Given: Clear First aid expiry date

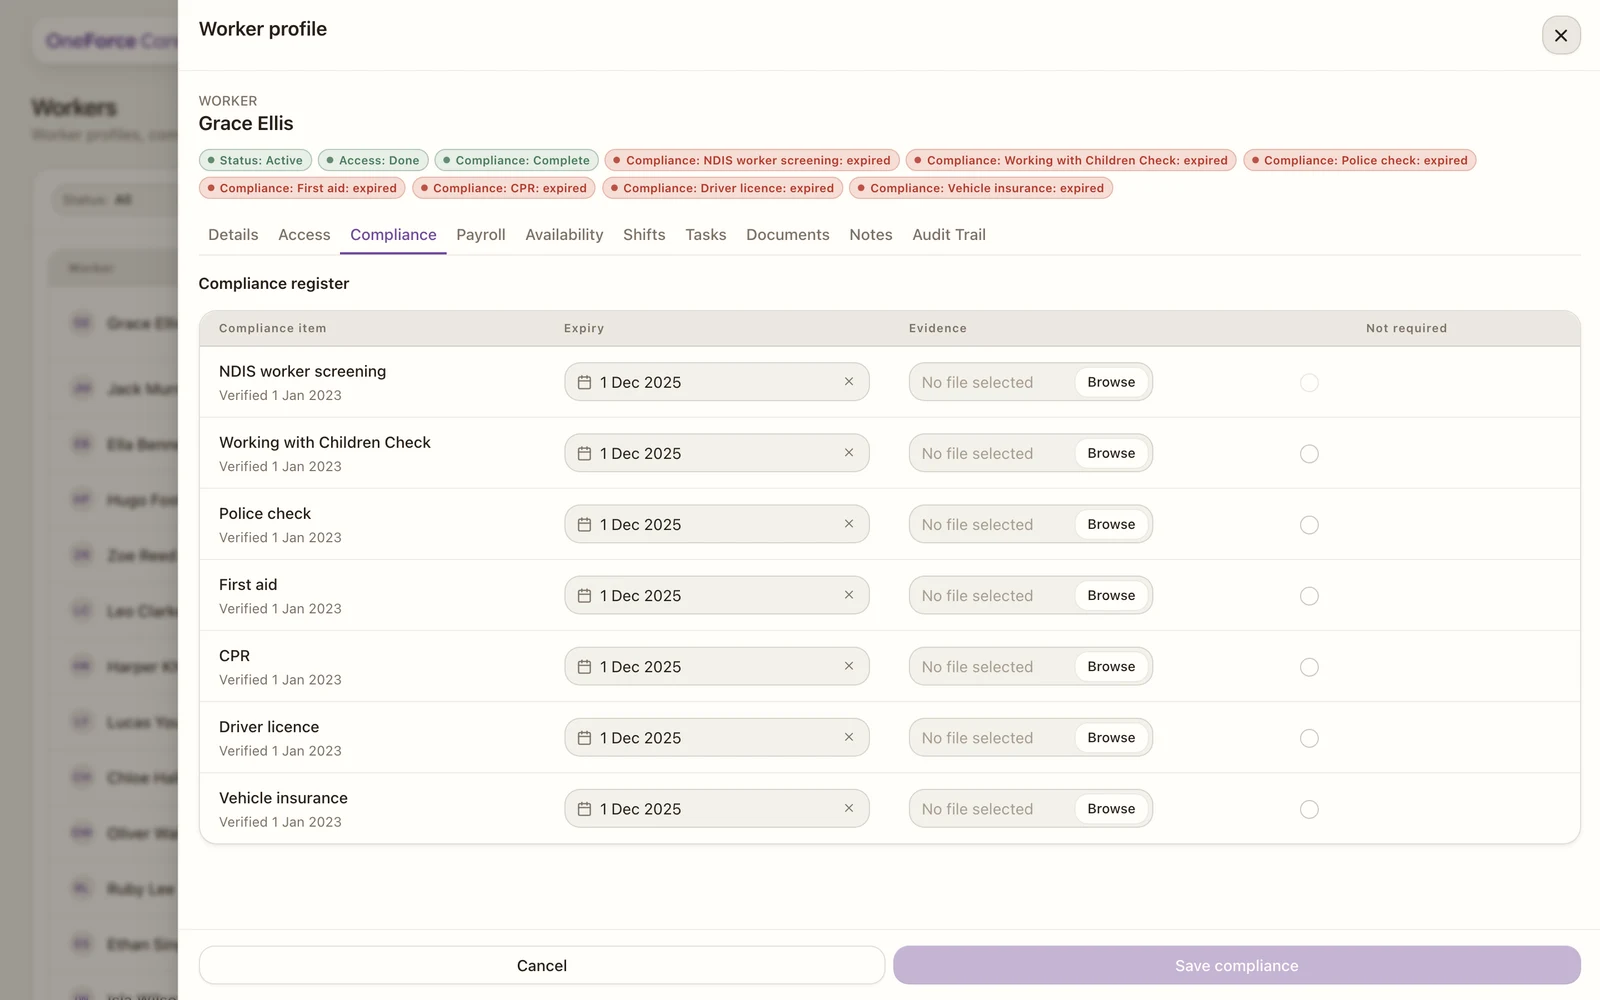Looking at the screenshot, I should pos(848,594).
